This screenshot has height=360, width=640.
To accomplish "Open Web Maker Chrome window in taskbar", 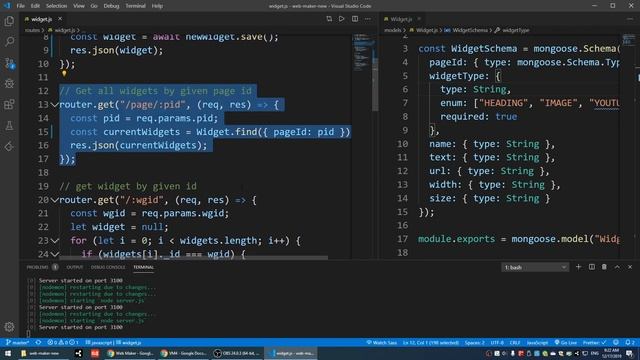I will [x=131, y=353].
